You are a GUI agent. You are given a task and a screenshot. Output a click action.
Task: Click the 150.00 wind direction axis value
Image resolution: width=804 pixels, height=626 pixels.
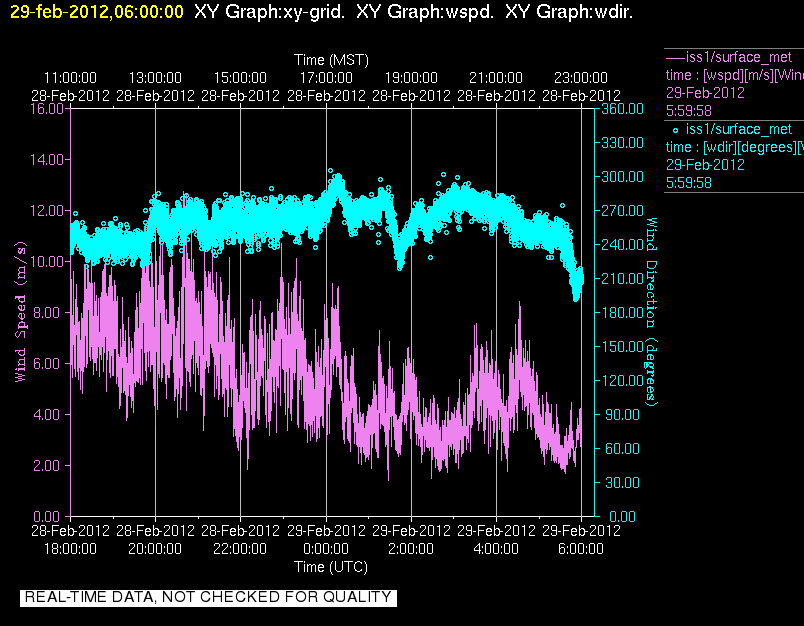(x=622, y=347)
